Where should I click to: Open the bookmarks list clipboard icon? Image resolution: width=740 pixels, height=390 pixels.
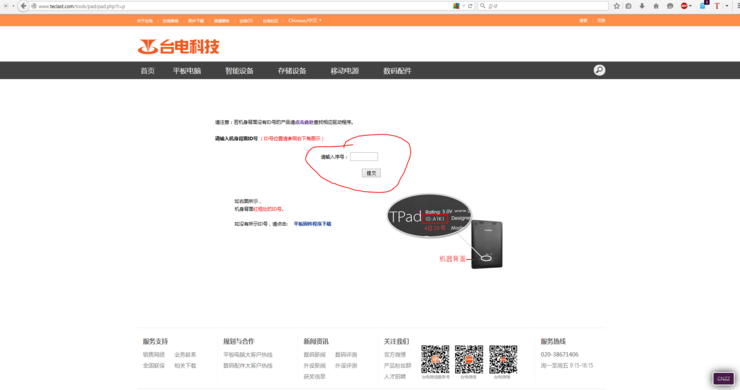tap(628, 6)
